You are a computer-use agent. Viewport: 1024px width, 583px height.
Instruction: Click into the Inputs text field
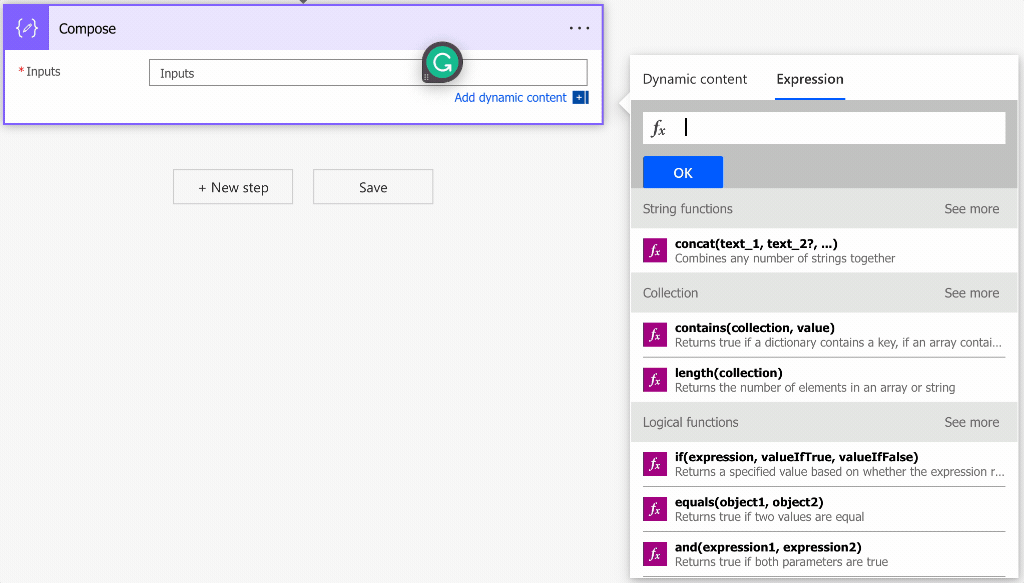pos(290,73)
